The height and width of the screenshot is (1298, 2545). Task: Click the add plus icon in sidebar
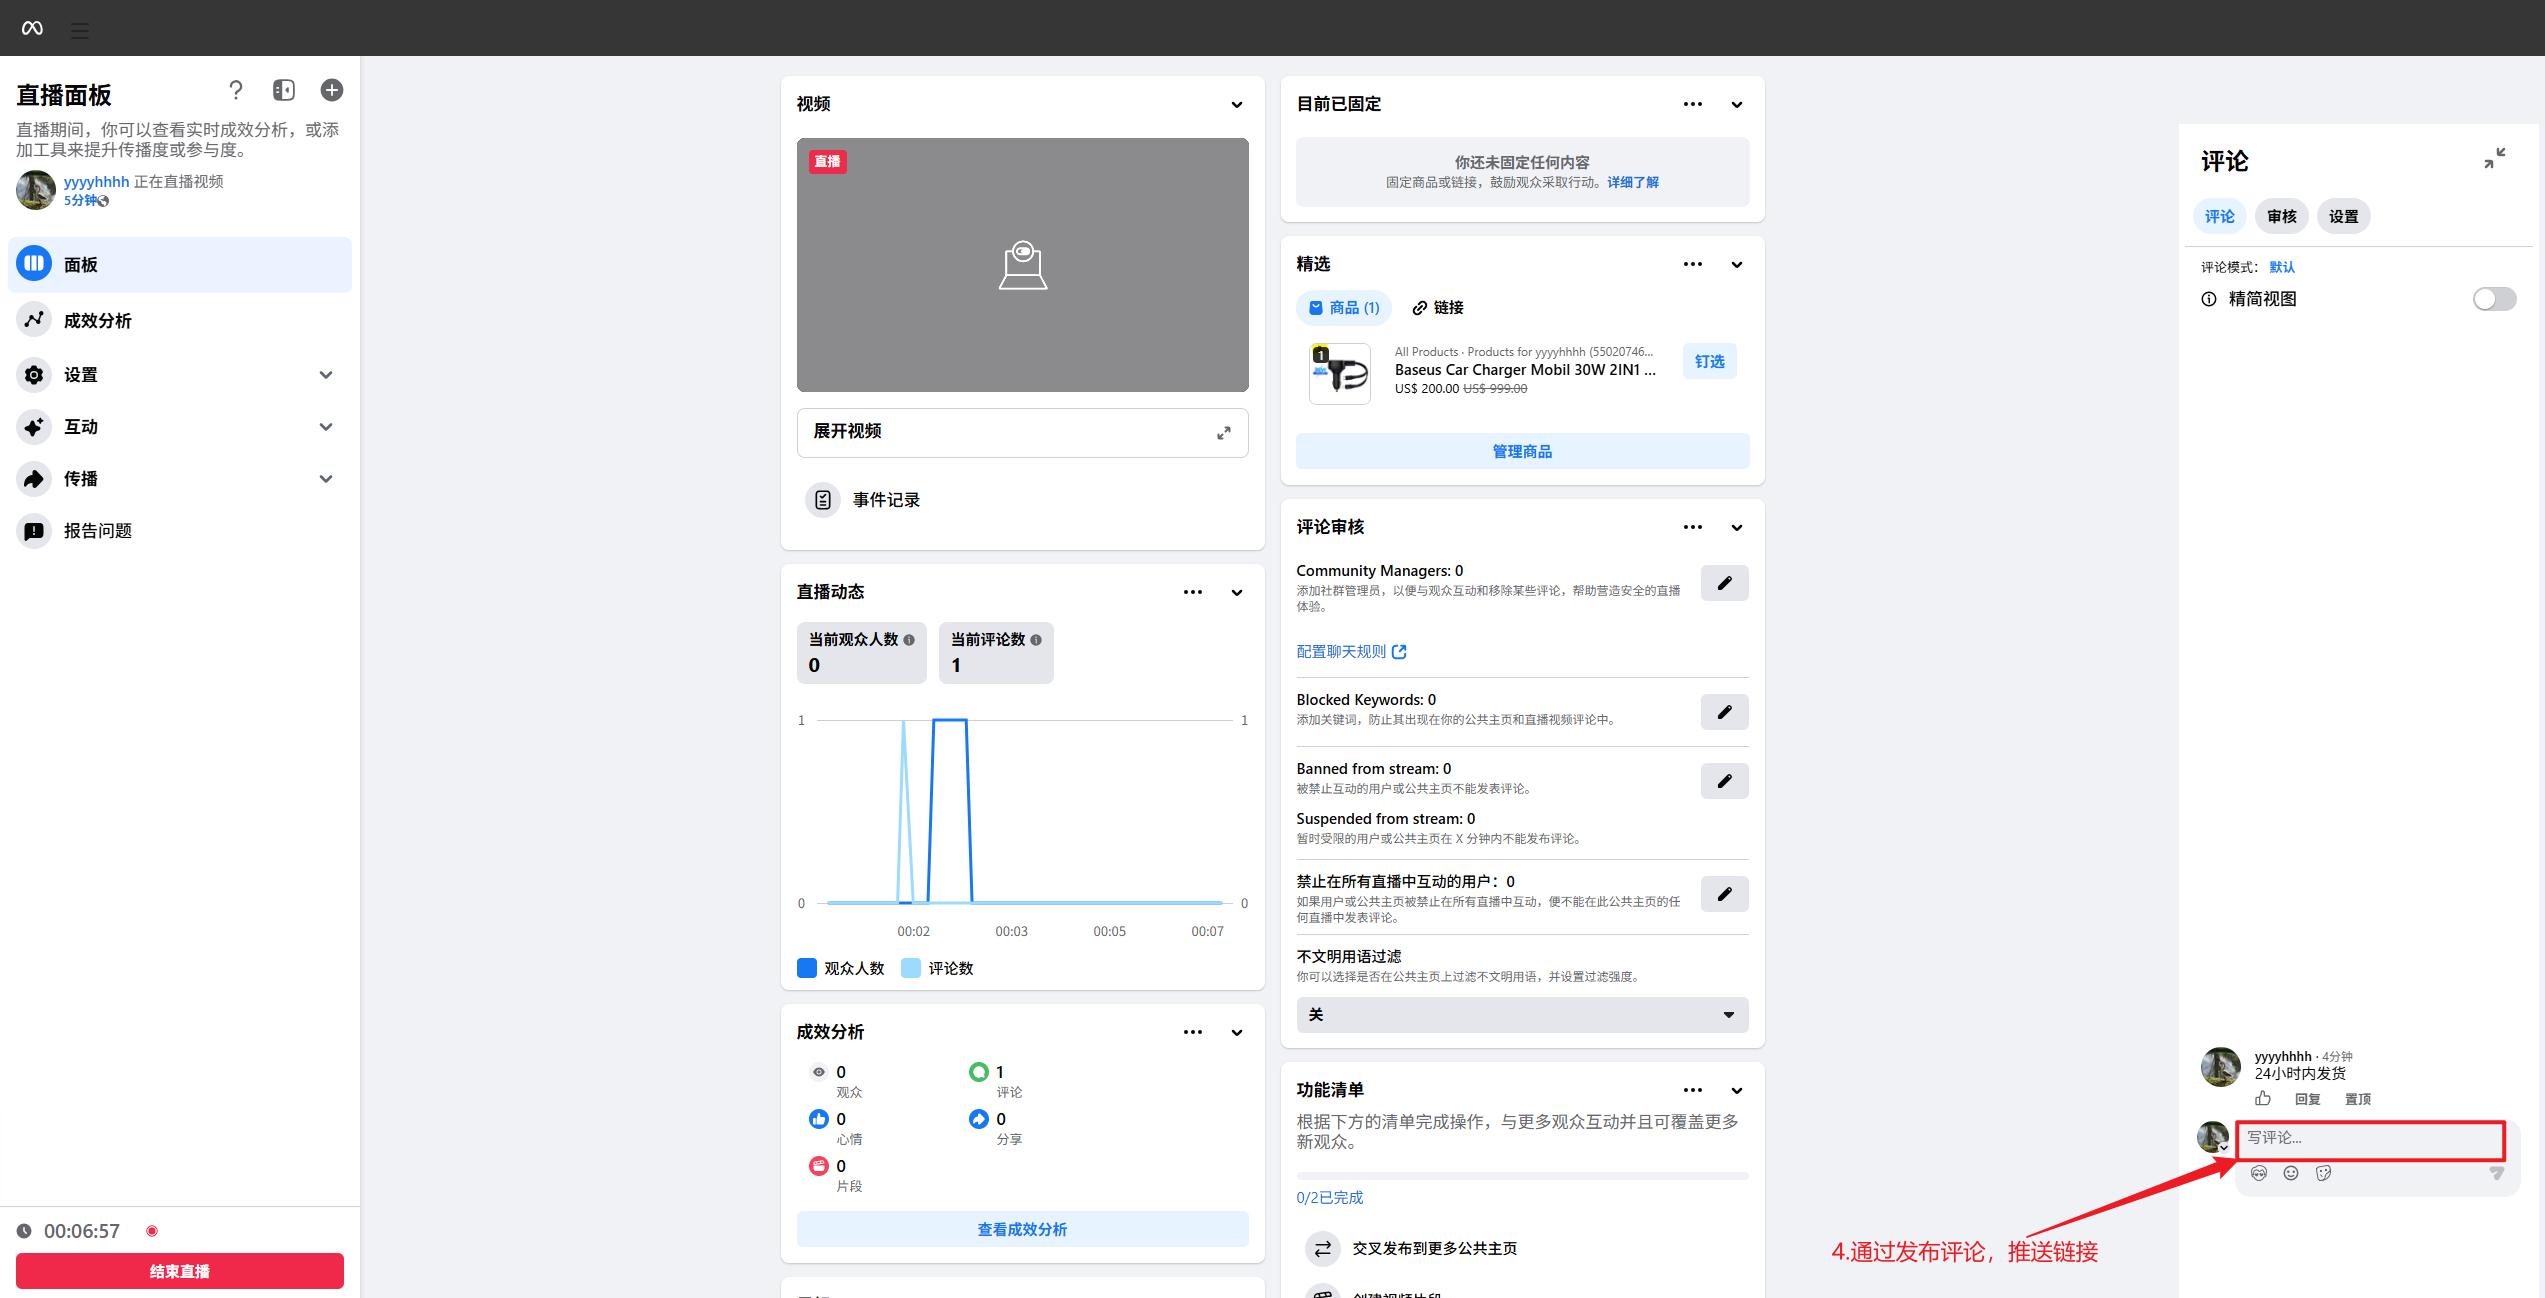(332, 90)
